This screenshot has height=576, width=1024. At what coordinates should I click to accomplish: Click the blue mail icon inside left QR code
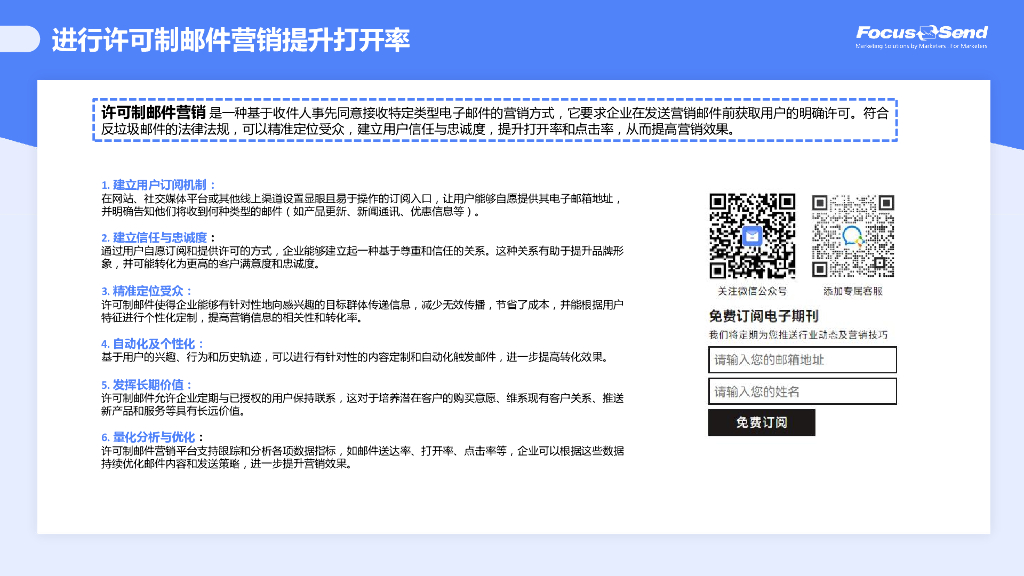click(x=752, y=237)
